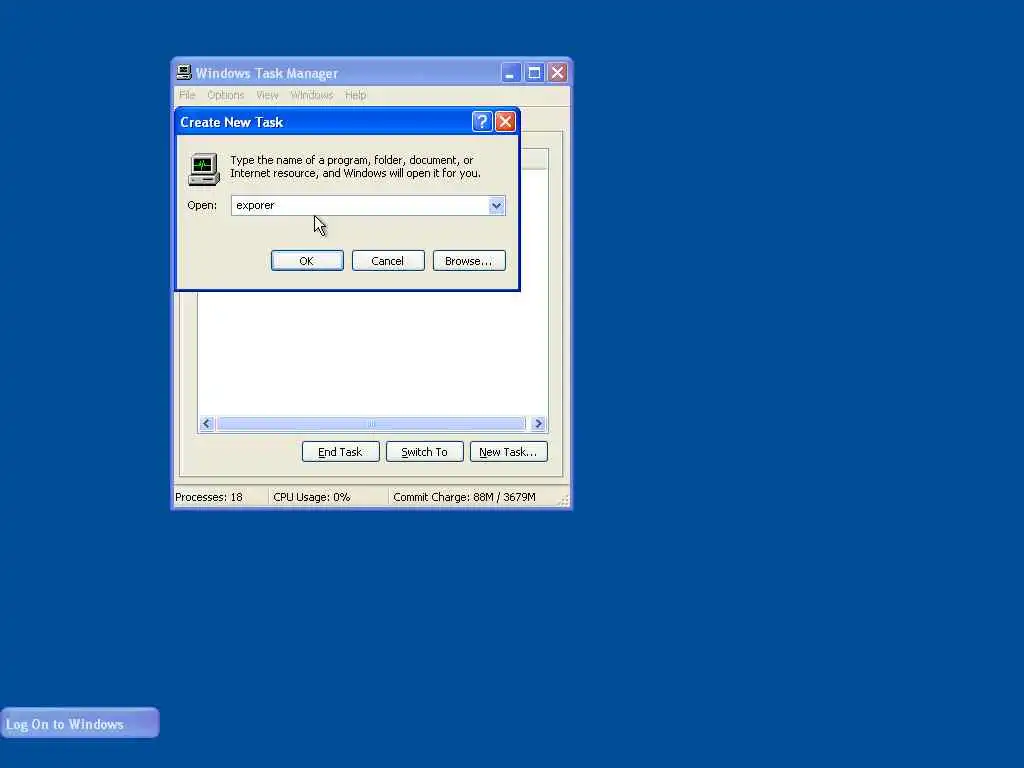Minimize the Windows Task Manager window
This screenshot has height=768, width=1024.
[511, 72]
